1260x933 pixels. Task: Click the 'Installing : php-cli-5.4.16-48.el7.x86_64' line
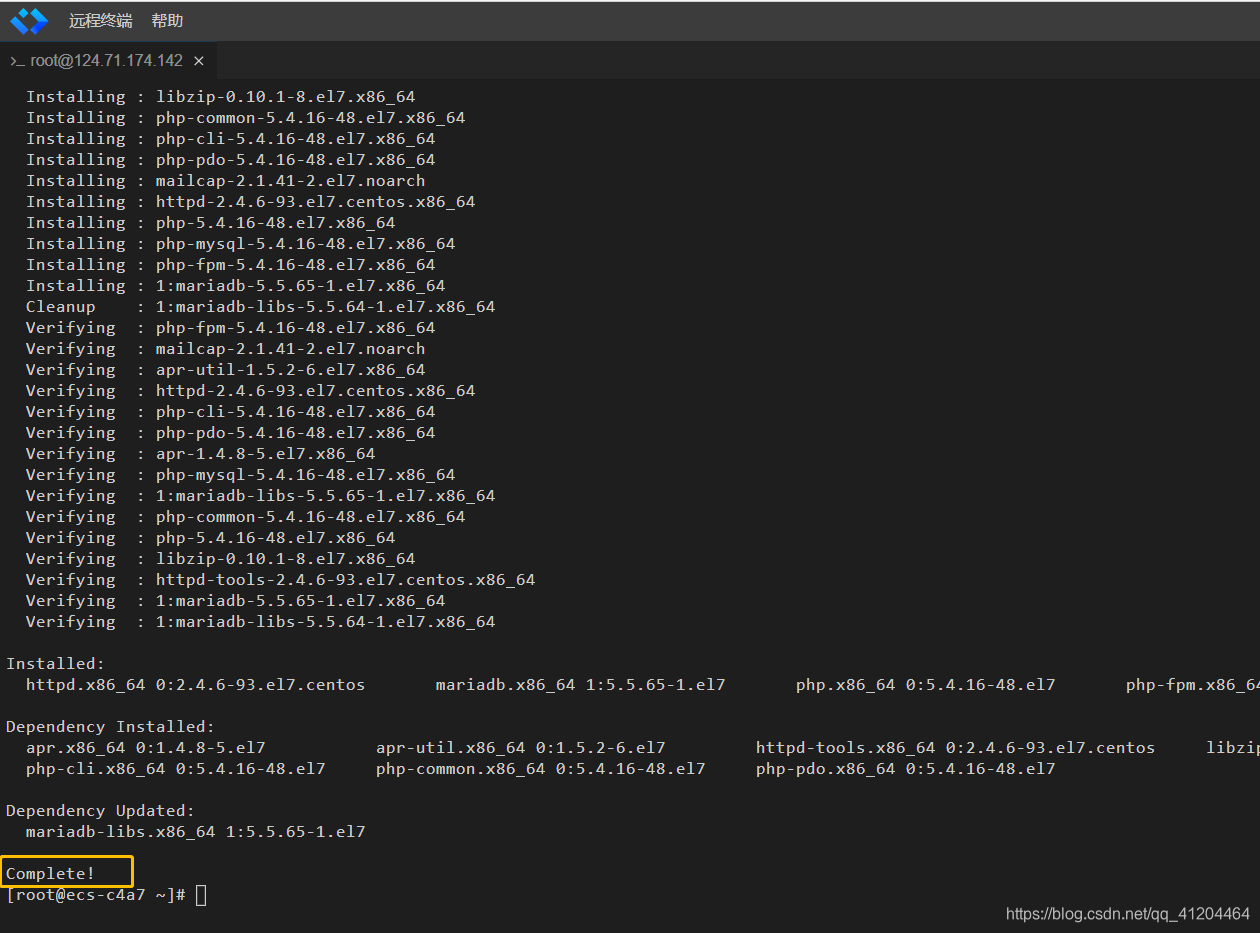(230, 139)
